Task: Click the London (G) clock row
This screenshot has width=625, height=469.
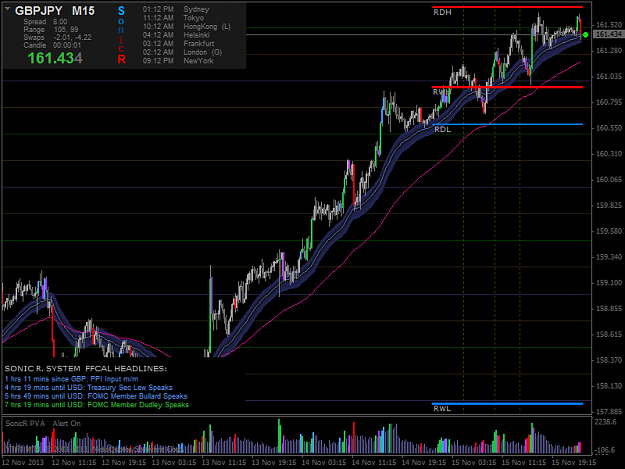Action: 182,52
